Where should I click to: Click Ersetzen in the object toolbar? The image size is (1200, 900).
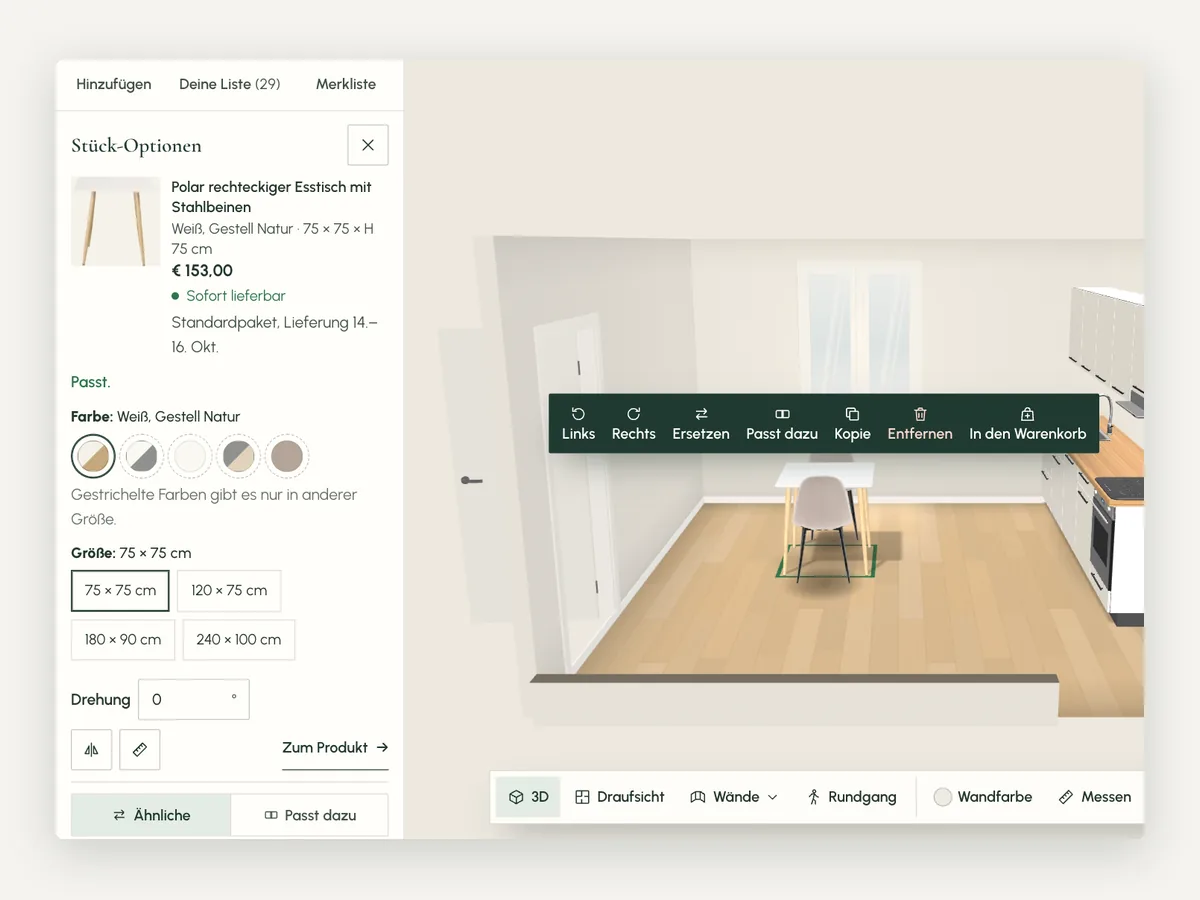pyautogui.click(x=701, y=424)
